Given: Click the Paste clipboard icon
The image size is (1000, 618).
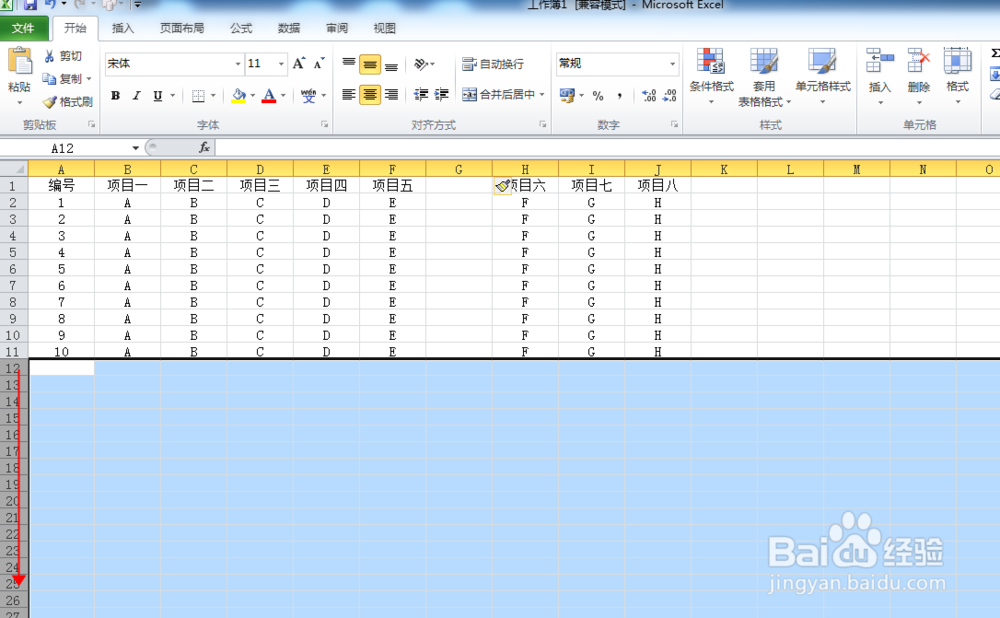Looking at the screenshot, I should coord(20,62).
